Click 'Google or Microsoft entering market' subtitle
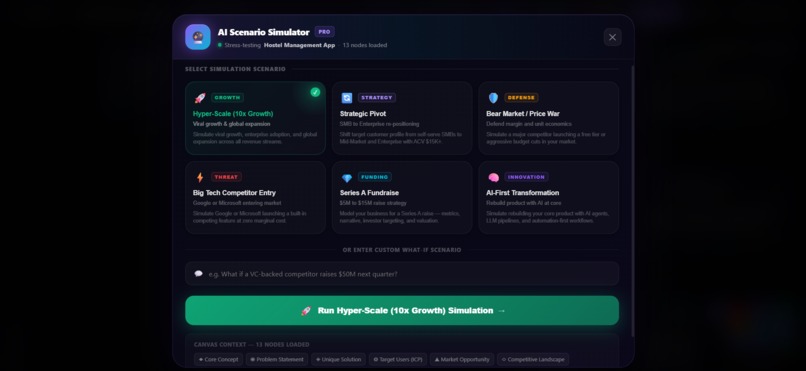The height and width of the screenshot is (371, 806). point(237,203)
